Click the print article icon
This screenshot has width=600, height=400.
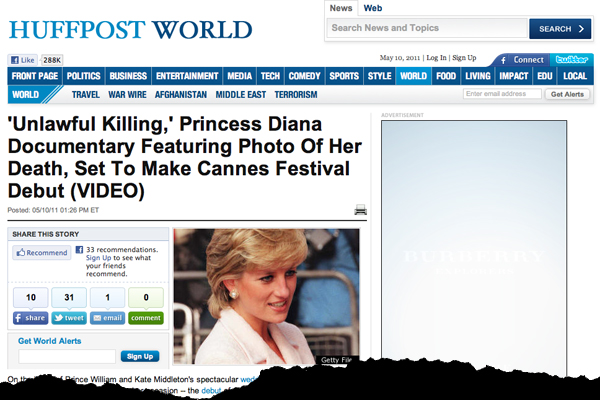point(360,210)
